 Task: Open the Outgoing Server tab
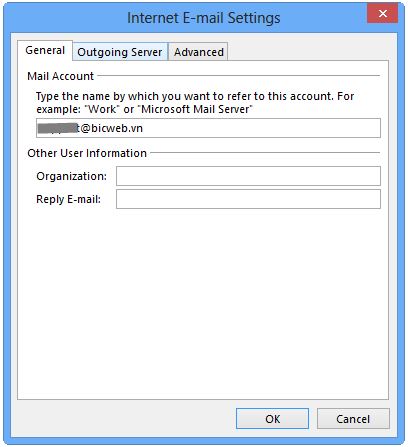click(x=120, y=52)
